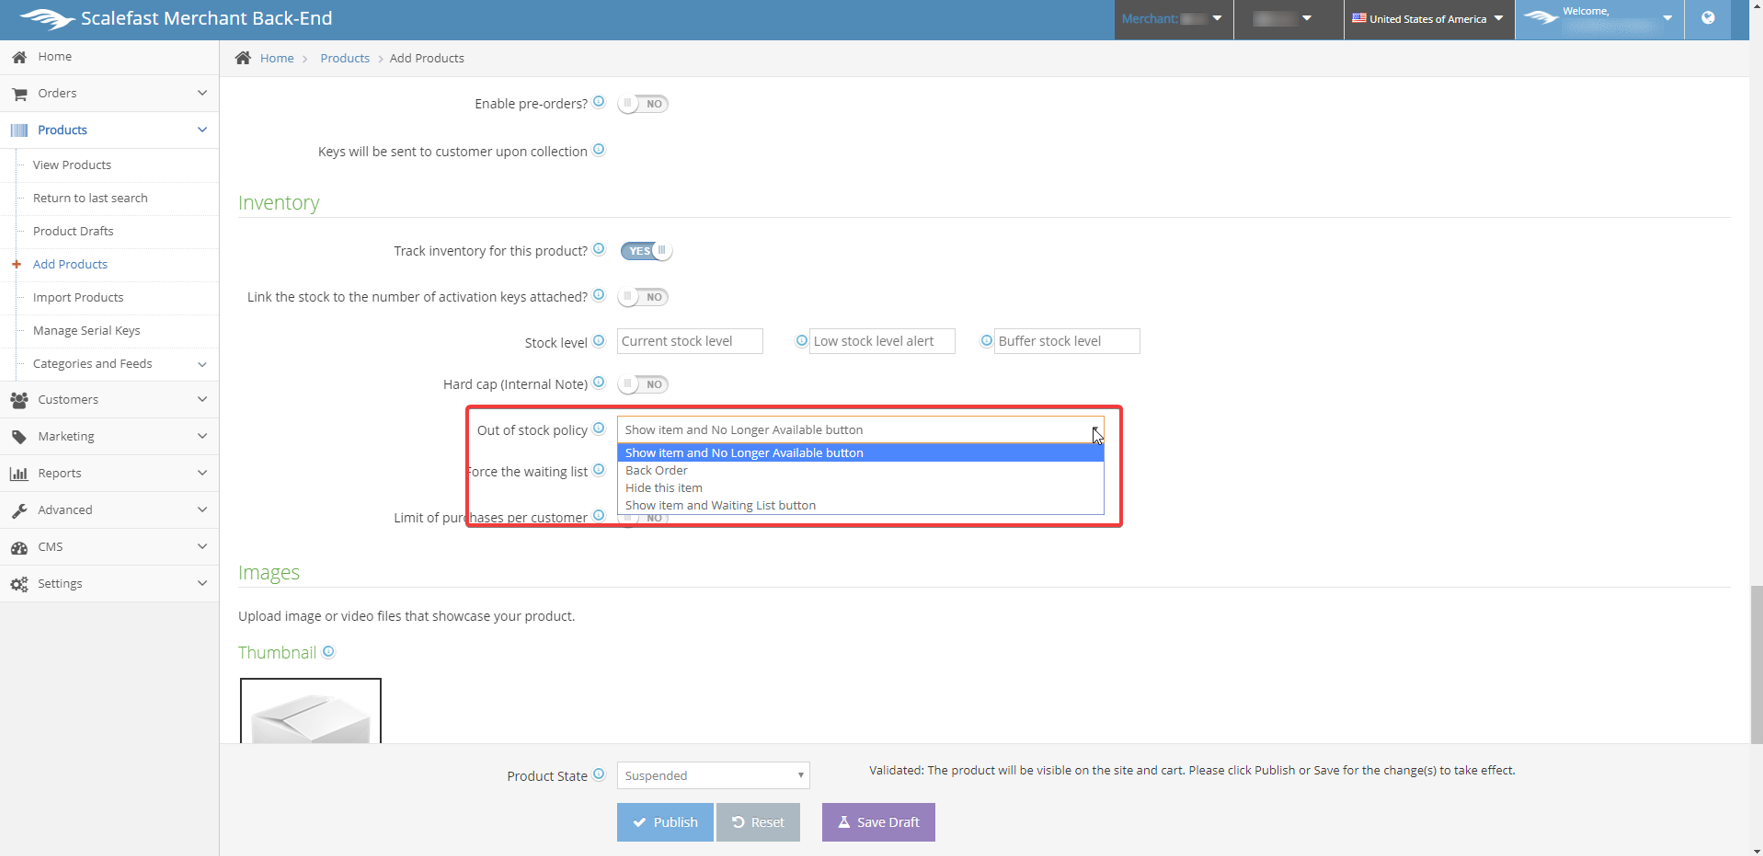Enable the pre-orders toggle
This screenshot has width=1763, height=856.
pos(643,104)
